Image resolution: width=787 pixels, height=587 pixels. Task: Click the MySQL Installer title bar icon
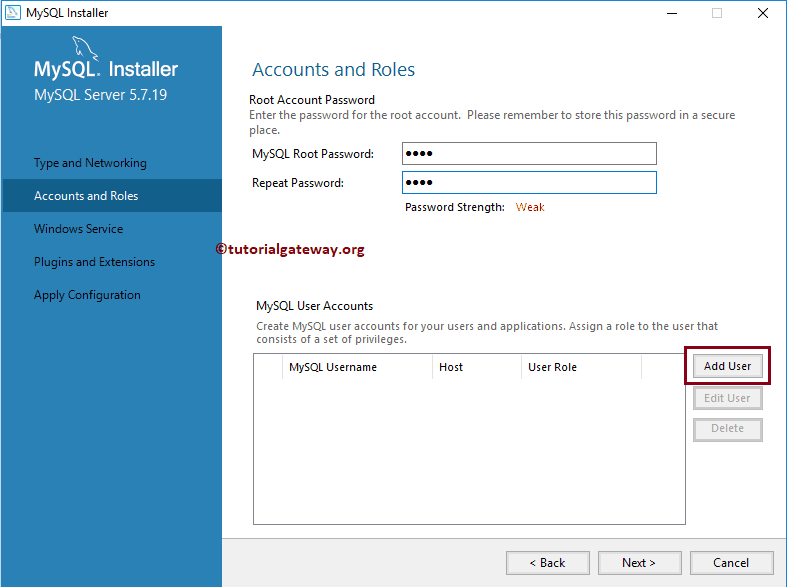[x=13, y=13]
